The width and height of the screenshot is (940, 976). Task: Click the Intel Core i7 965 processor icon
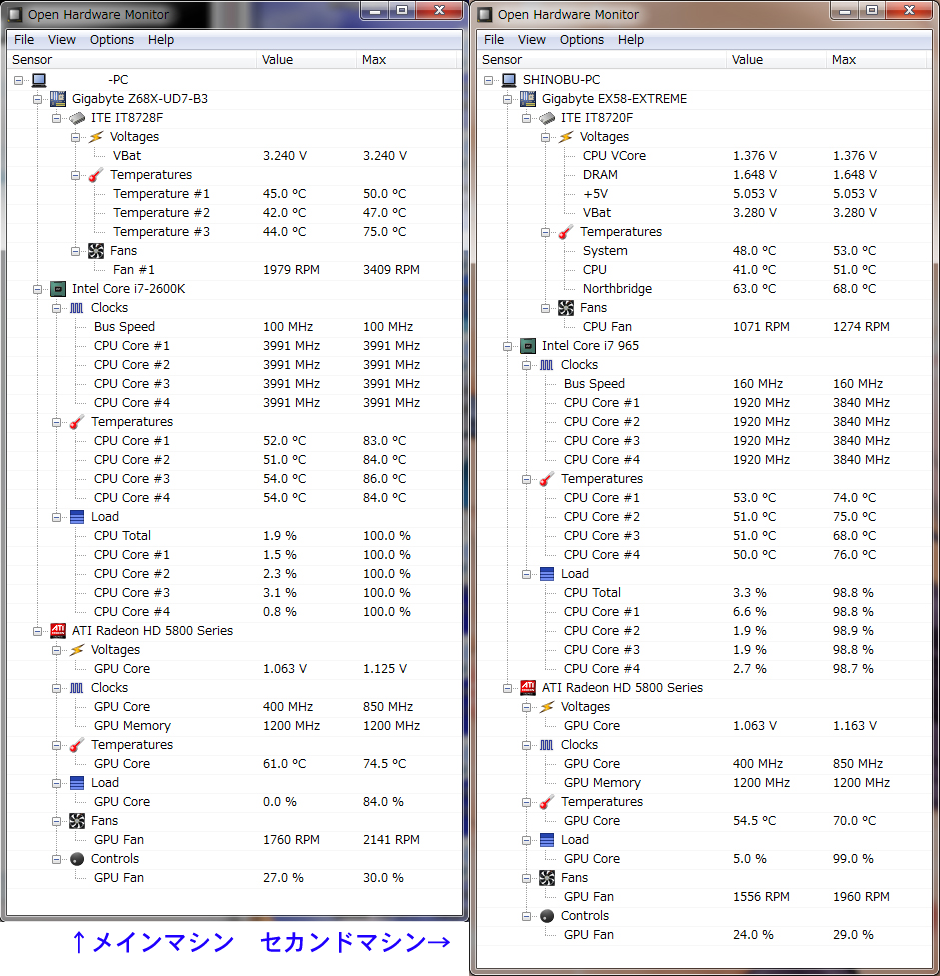pyautogui.click(x=528, y=346)
